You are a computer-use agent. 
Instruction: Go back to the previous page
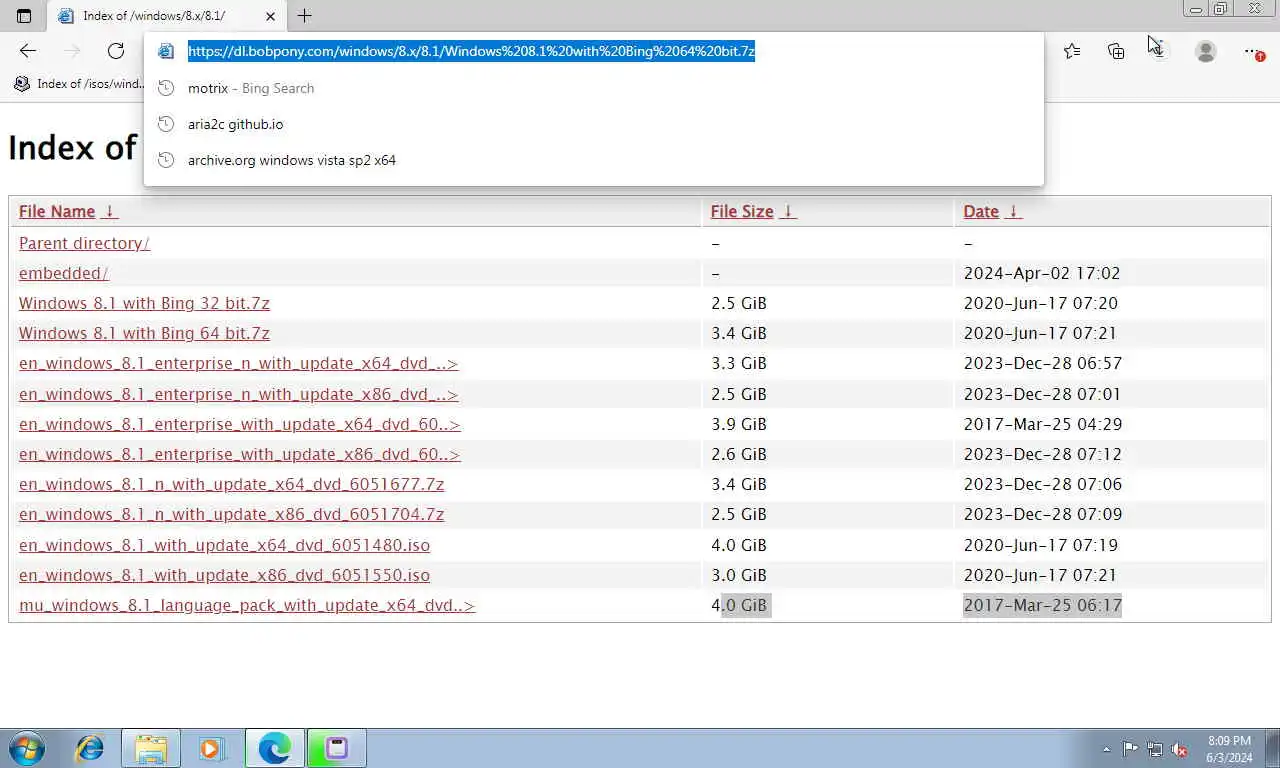tap(28, 51)
